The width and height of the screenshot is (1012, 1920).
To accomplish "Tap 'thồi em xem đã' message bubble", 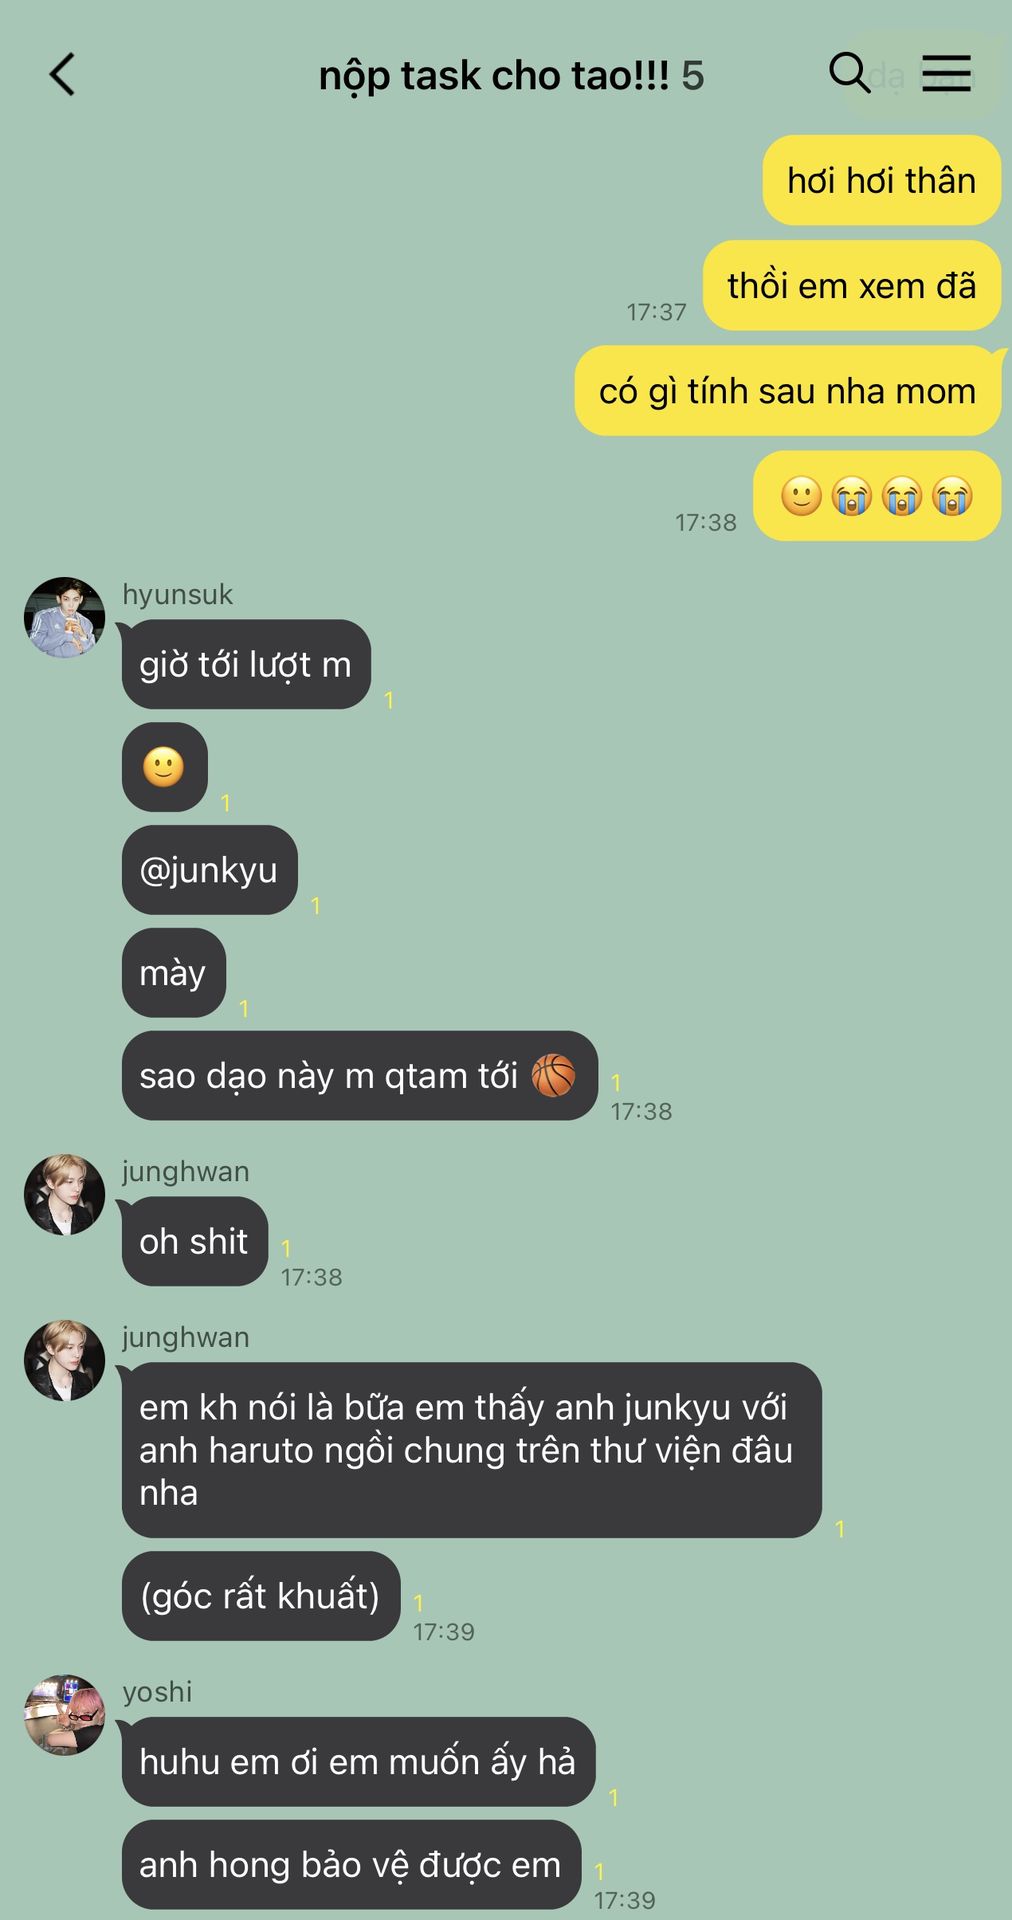I will [x=852, y=285].
